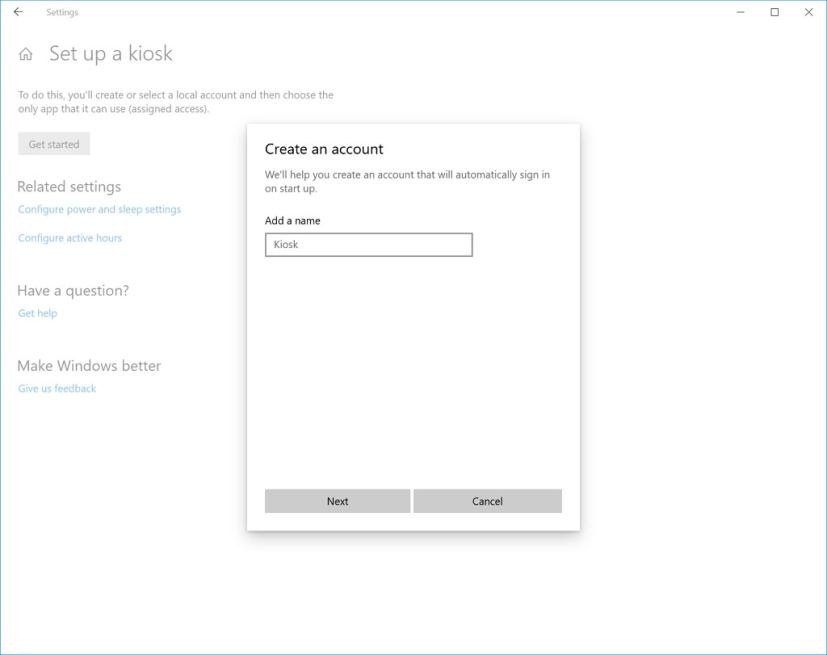Click the back arrow in the title bar
The image size is (827, 655).
(18, 12)
